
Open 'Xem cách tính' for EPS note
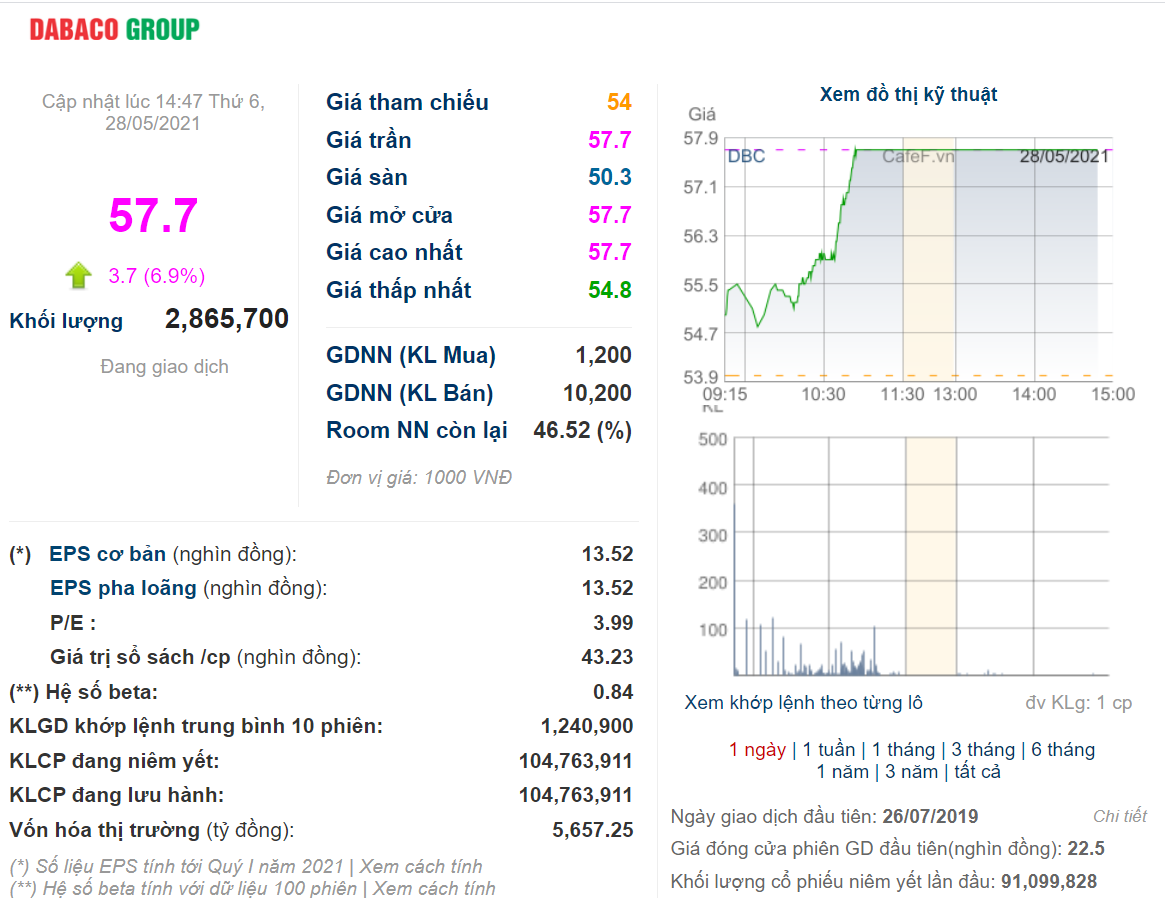pyautogui.click(x=421, y=867)
